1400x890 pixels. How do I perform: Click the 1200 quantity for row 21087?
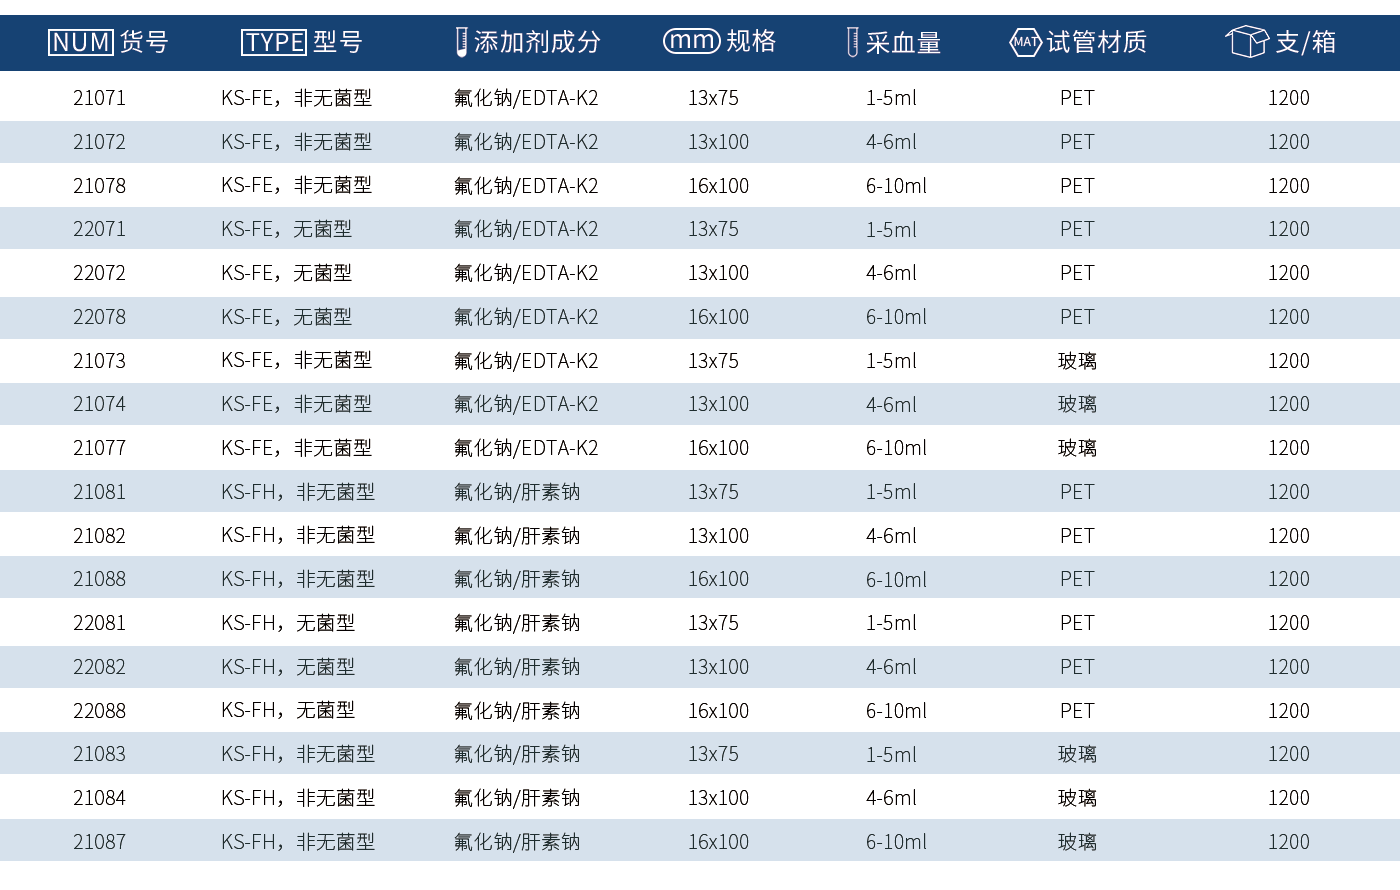[x=1289, y=841]
